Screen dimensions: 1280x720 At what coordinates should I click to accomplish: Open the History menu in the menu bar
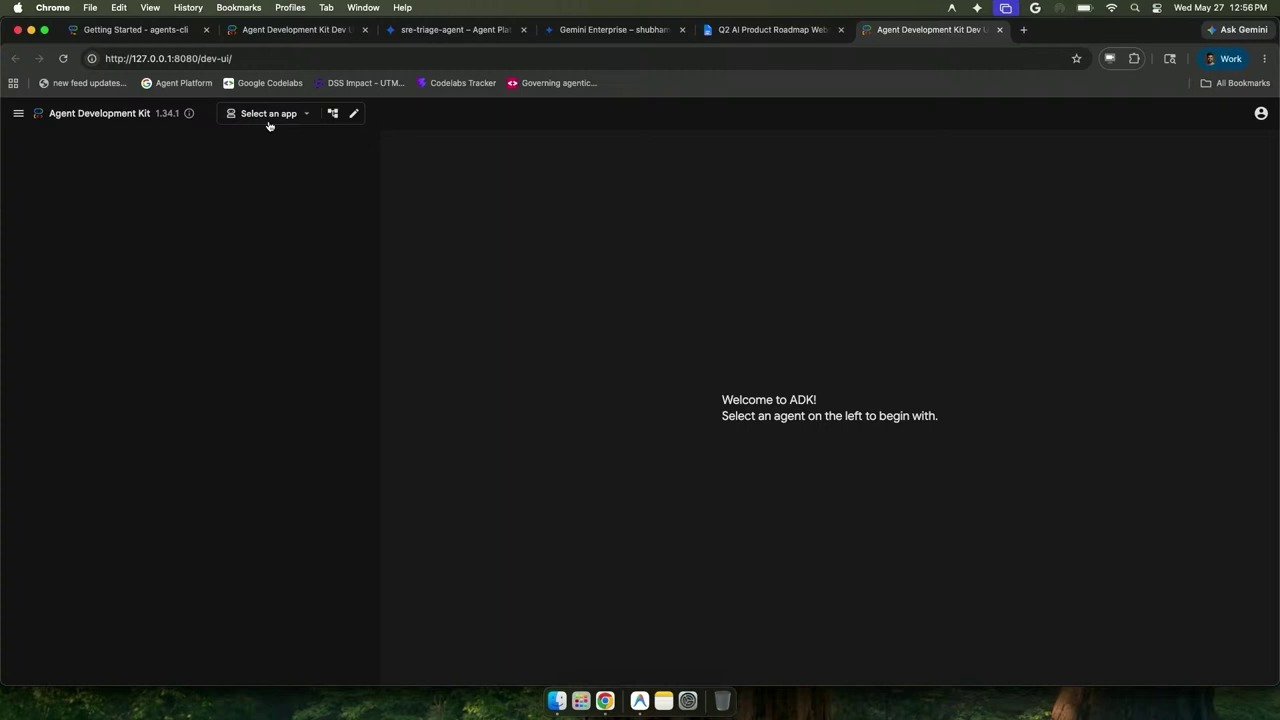pyautogui.click(x=188, y=7)
